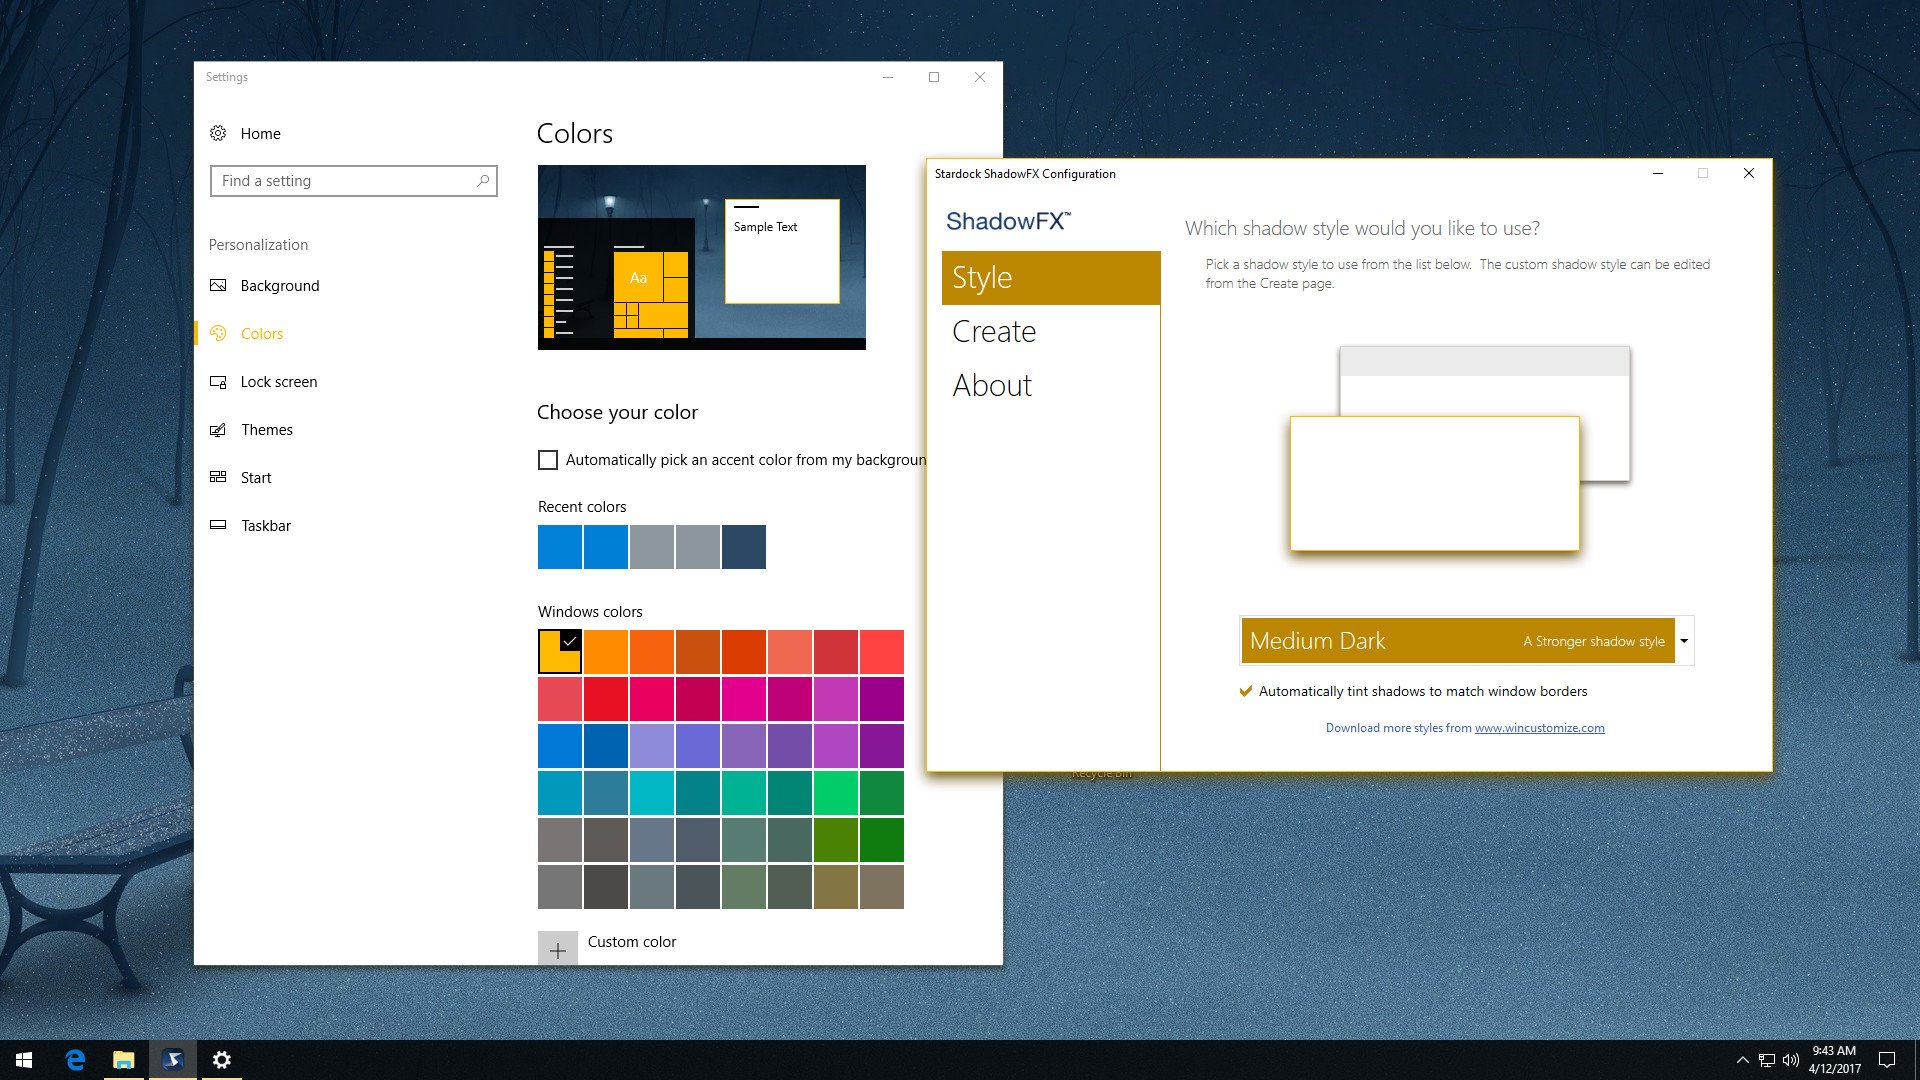Click the Themes brush icon in sidebar

tap(218, 429)
